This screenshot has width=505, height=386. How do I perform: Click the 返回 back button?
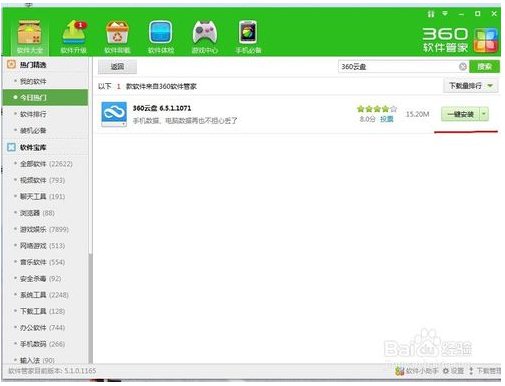coord(117,67)
